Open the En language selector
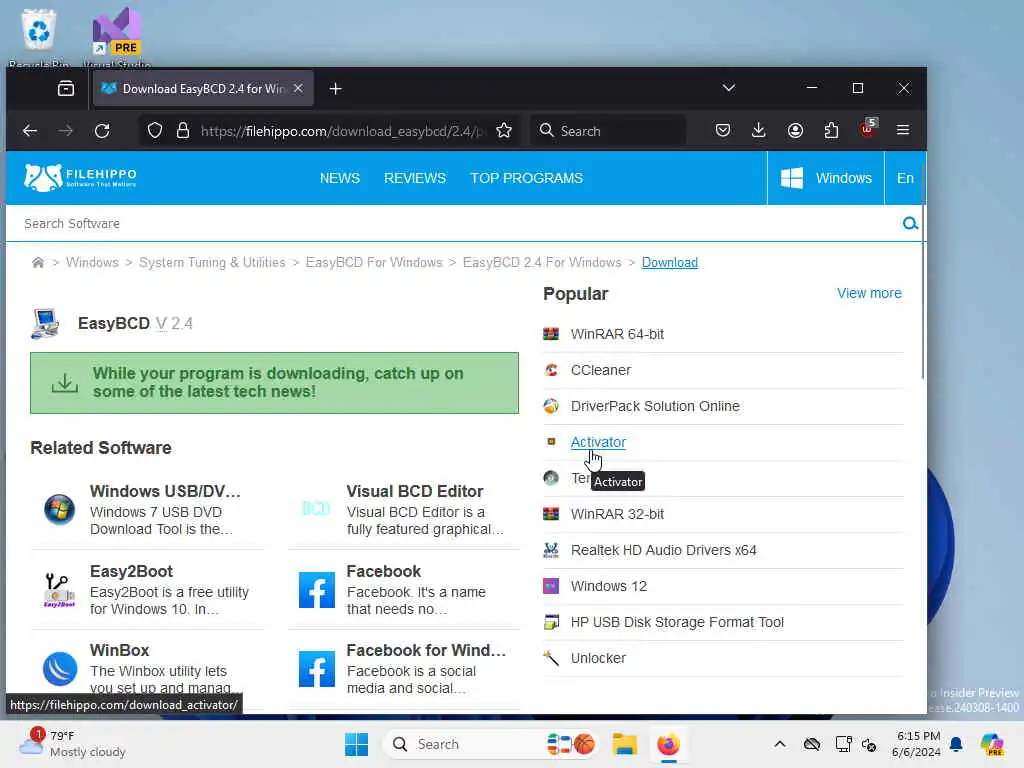Viewport: 1024px width, 768px height. tap(905, 178)
